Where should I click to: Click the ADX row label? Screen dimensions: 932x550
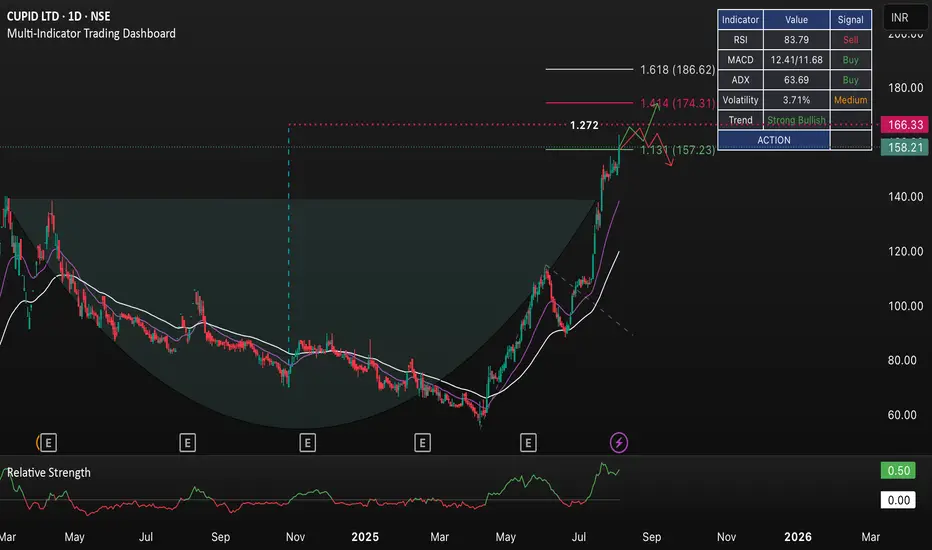[740, 80]
